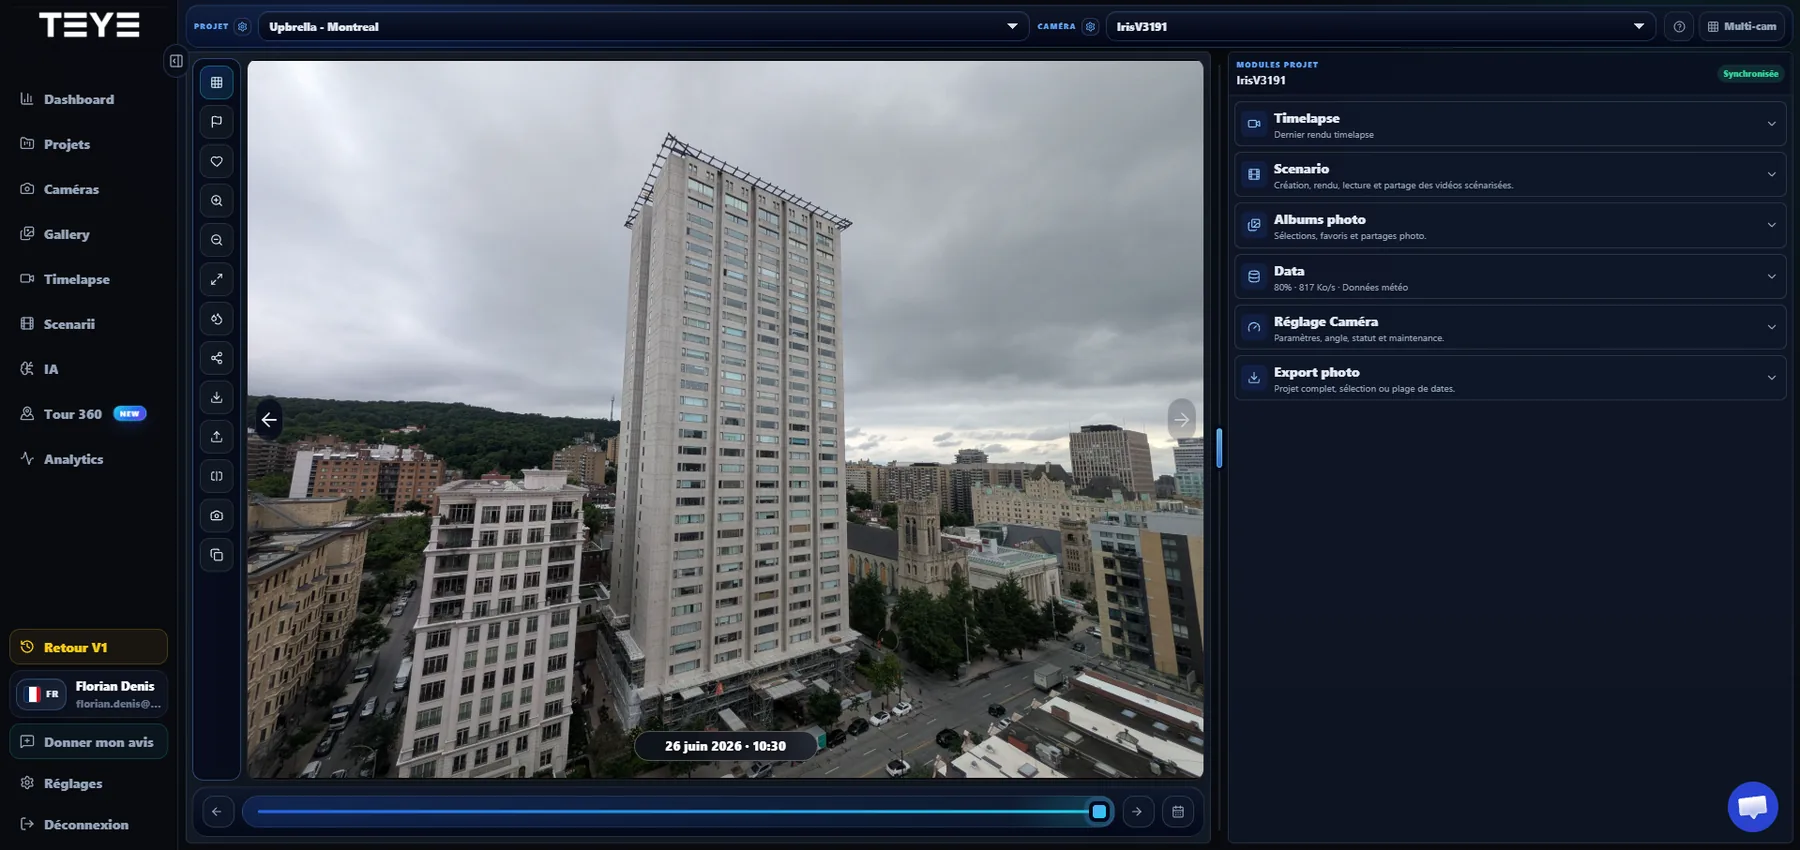Zoom out with the magnifier minus icon
Viewport: 1800px width, 850px height.
tap(217, 240)
